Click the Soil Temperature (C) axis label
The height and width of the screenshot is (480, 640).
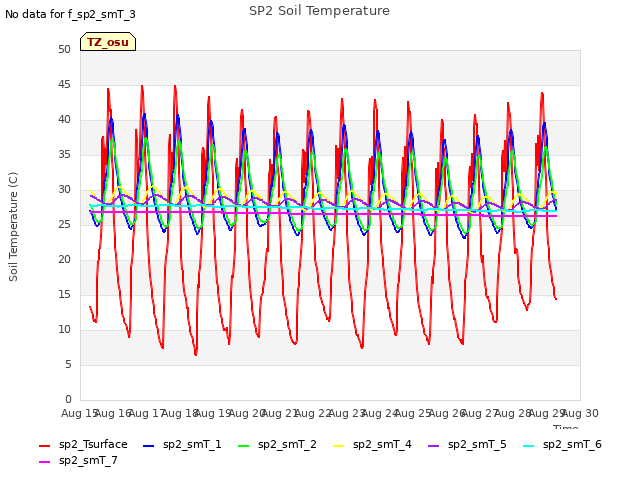pyautogui.click(x=13, y=227)
